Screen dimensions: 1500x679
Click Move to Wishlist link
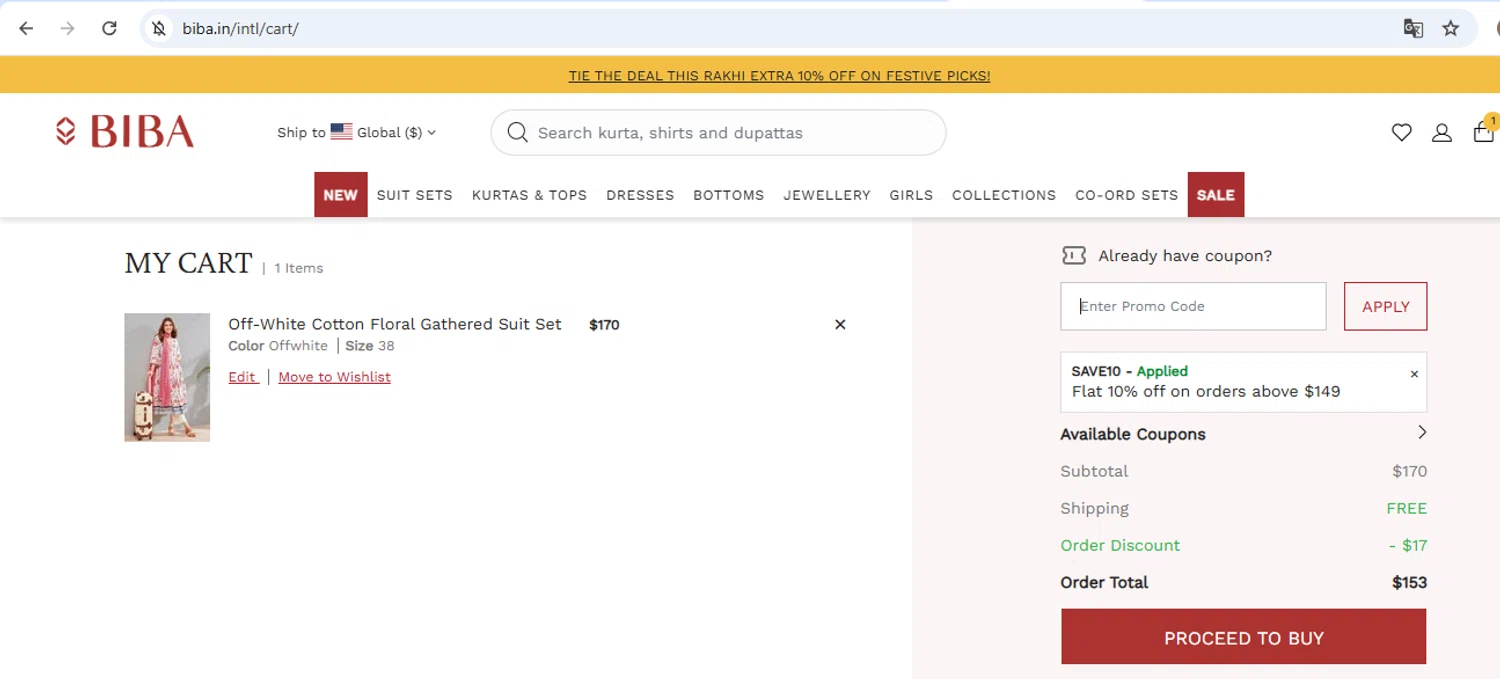334,377
